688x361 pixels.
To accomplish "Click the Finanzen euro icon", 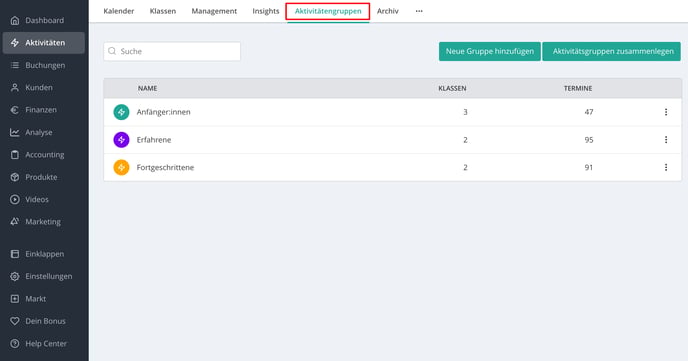I will click(15, 110).
